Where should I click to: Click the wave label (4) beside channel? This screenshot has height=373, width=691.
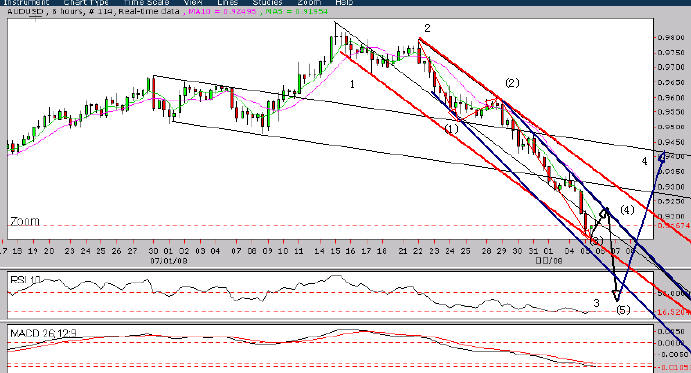627,210
